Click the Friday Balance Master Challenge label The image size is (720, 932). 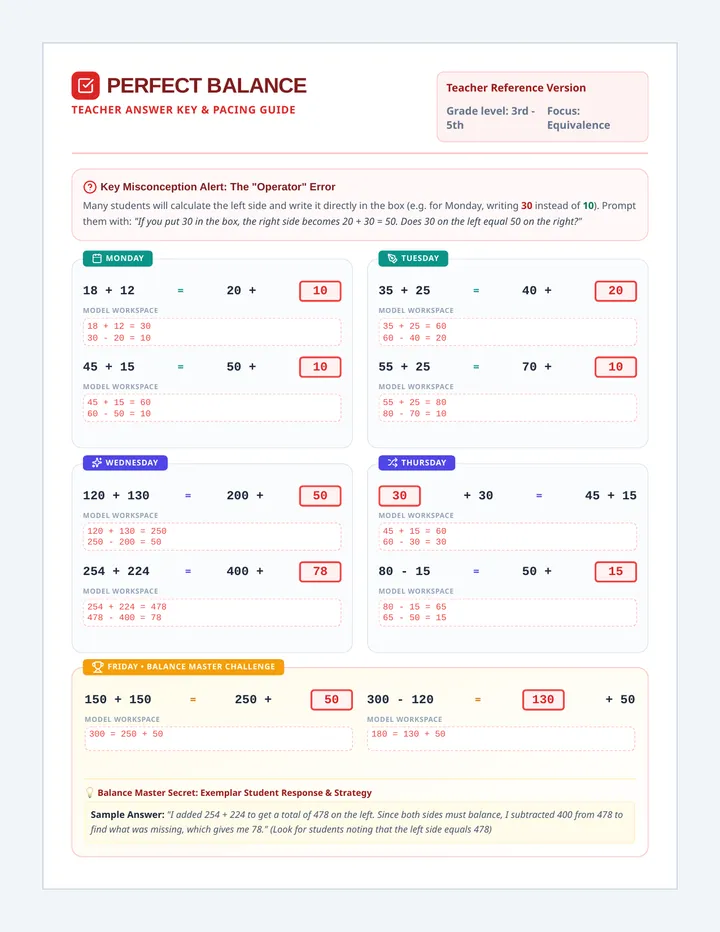(184, 667)
